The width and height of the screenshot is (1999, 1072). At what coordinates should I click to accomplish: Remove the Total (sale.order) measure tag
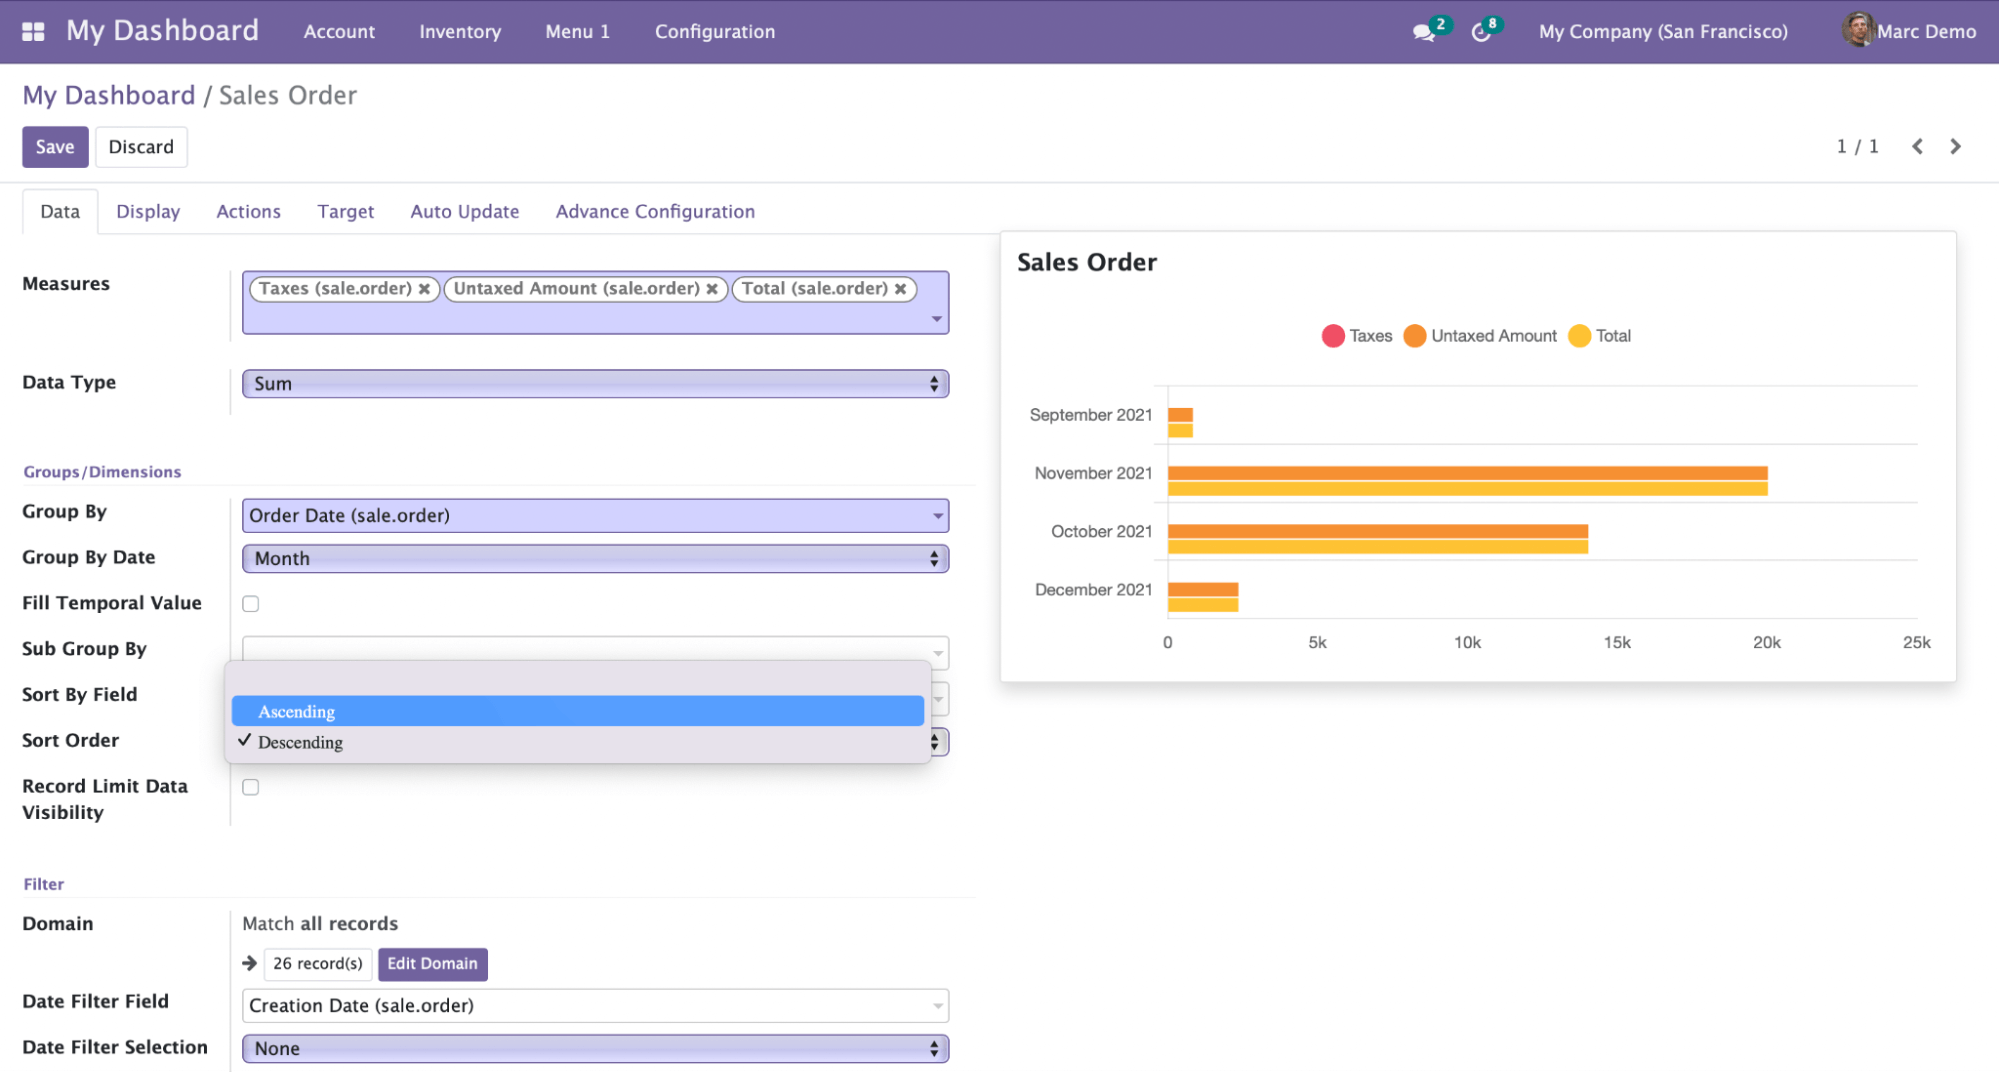coord(900,289)
